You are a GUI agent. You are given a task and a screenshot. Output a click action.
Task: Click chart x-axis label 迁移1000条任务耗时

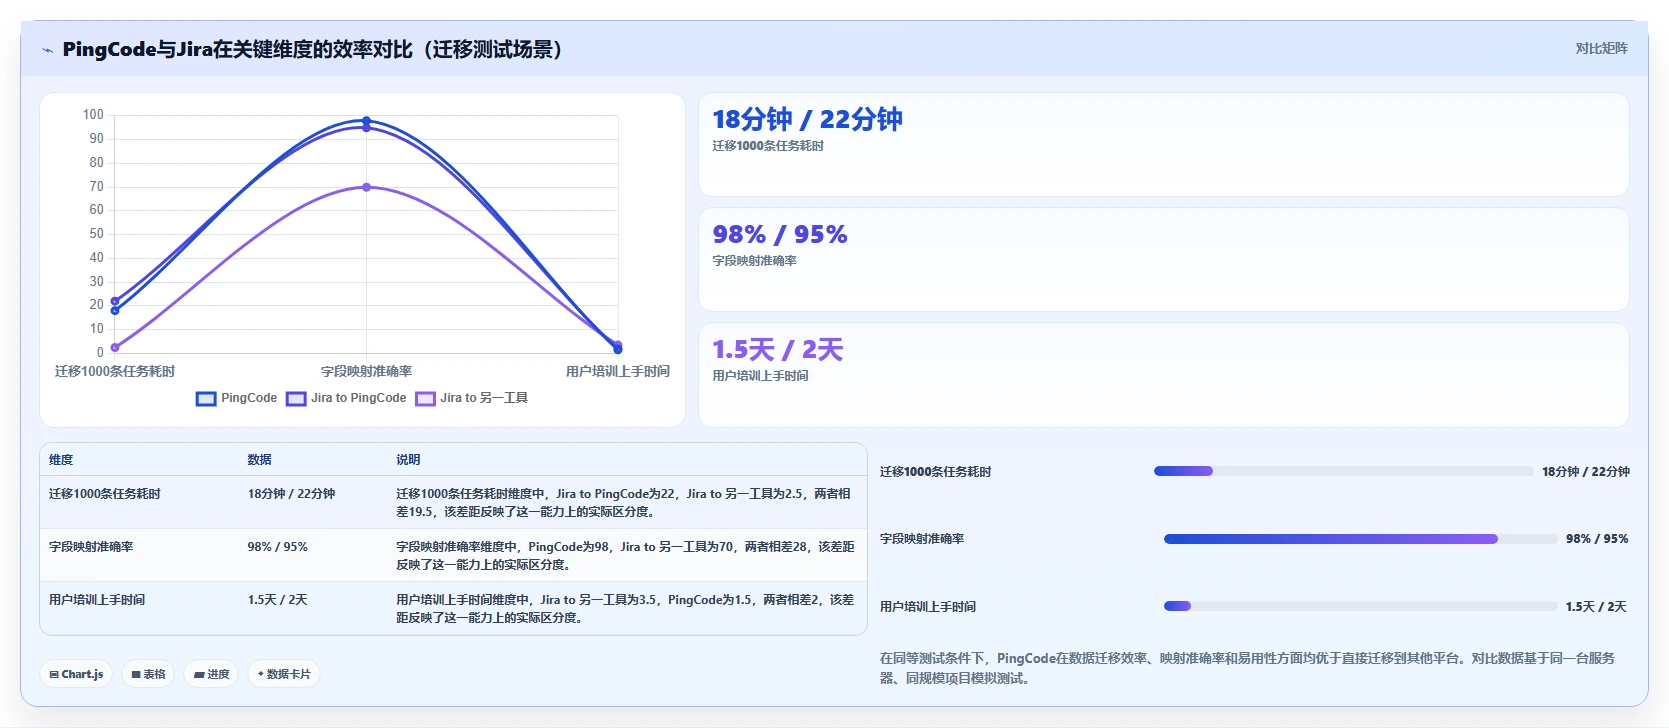pos(115,371)
